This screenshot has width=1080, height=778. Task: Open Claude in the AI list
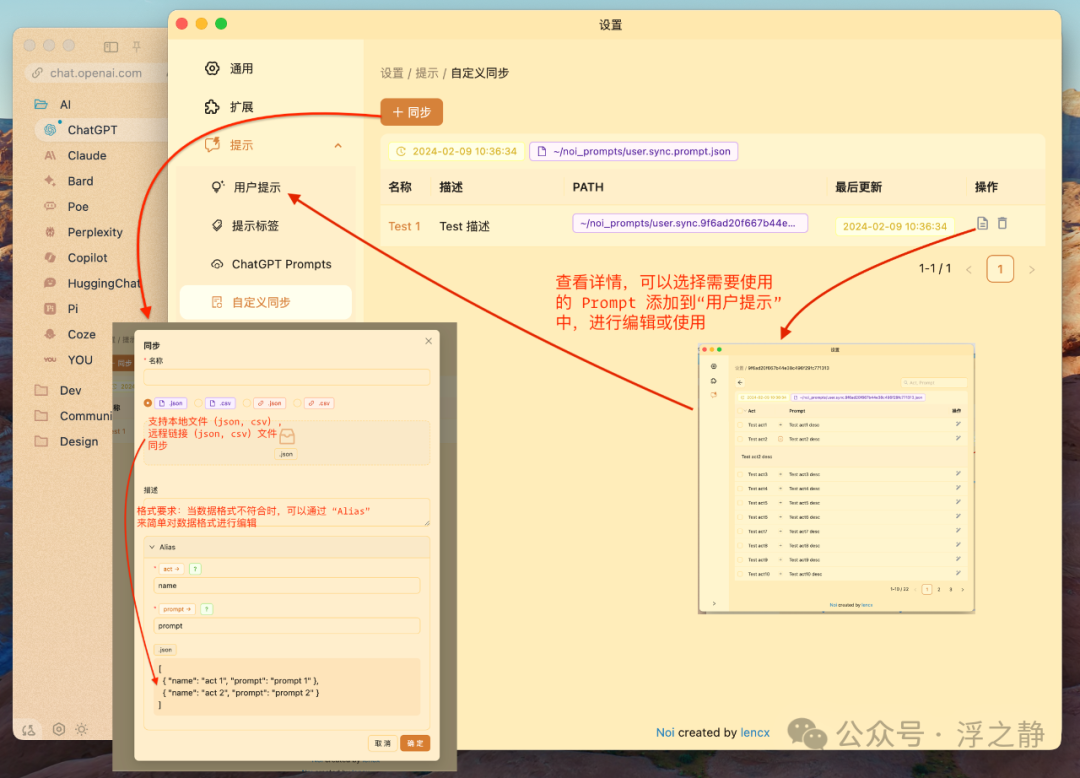coord(87,156)
